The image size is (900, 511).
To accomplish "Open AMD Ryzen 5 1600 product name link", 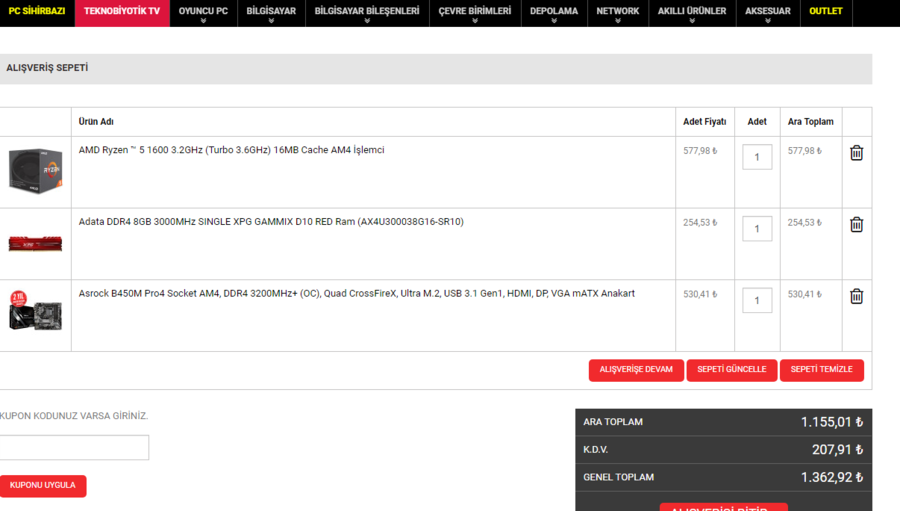I will point(231,150).
